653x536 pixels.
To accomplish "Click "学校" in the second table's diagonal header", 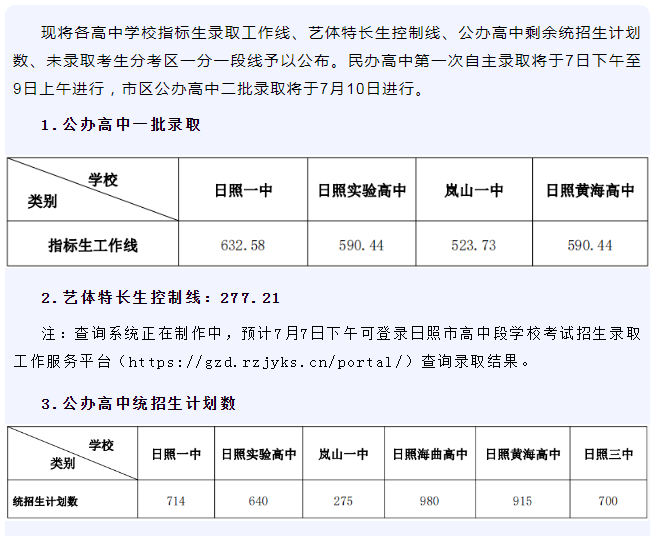I will (x=101, y=445).
